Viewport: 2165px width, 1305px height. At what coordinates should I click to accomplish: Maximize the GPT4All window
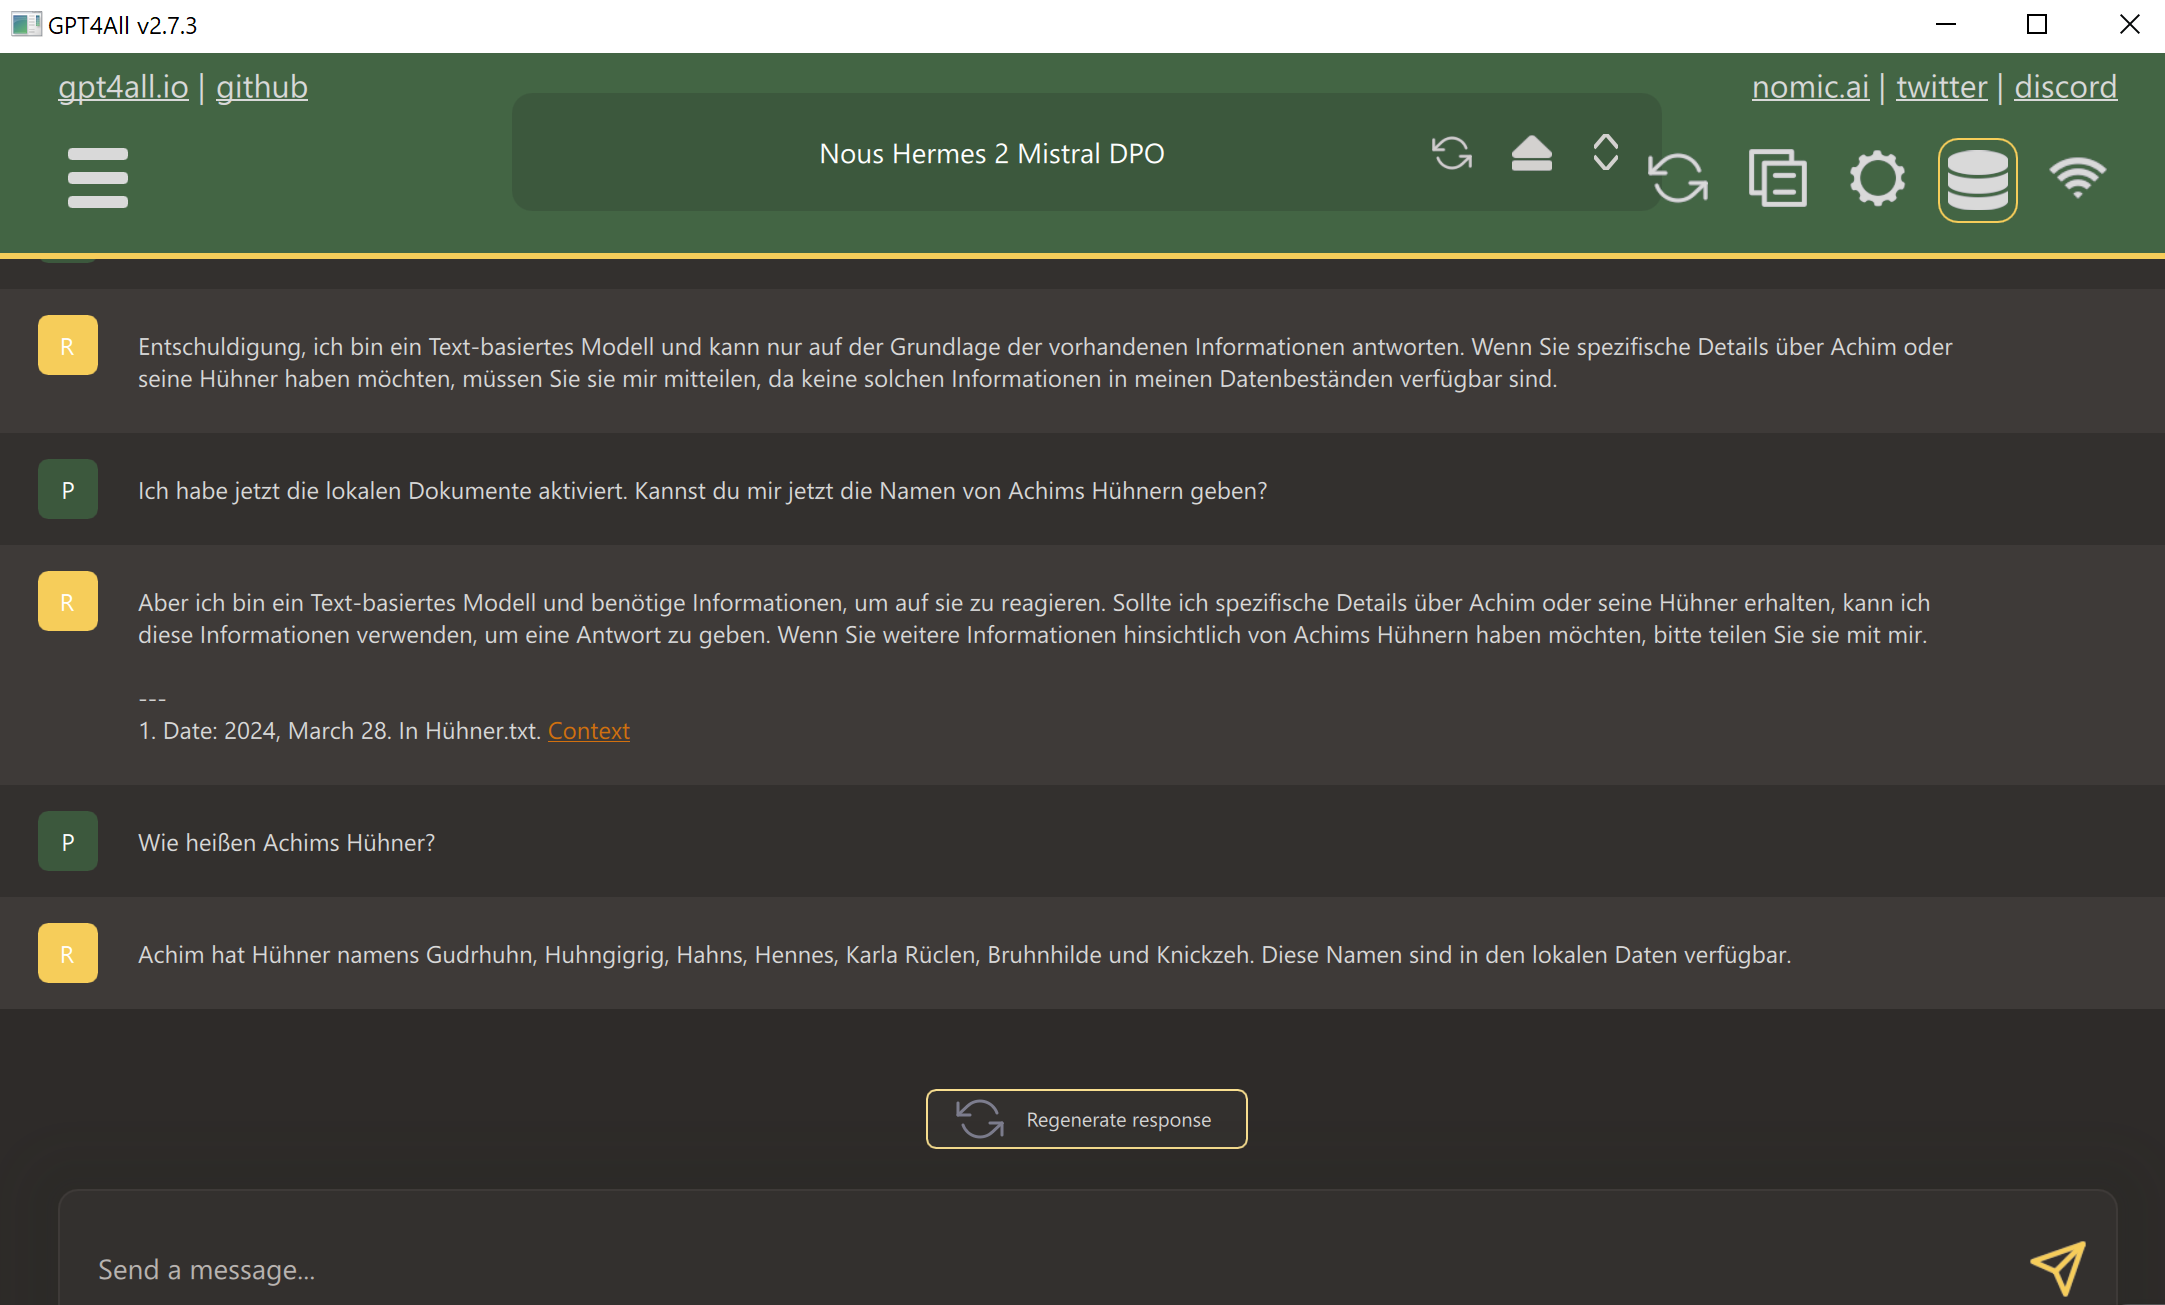click(2037, 25)
